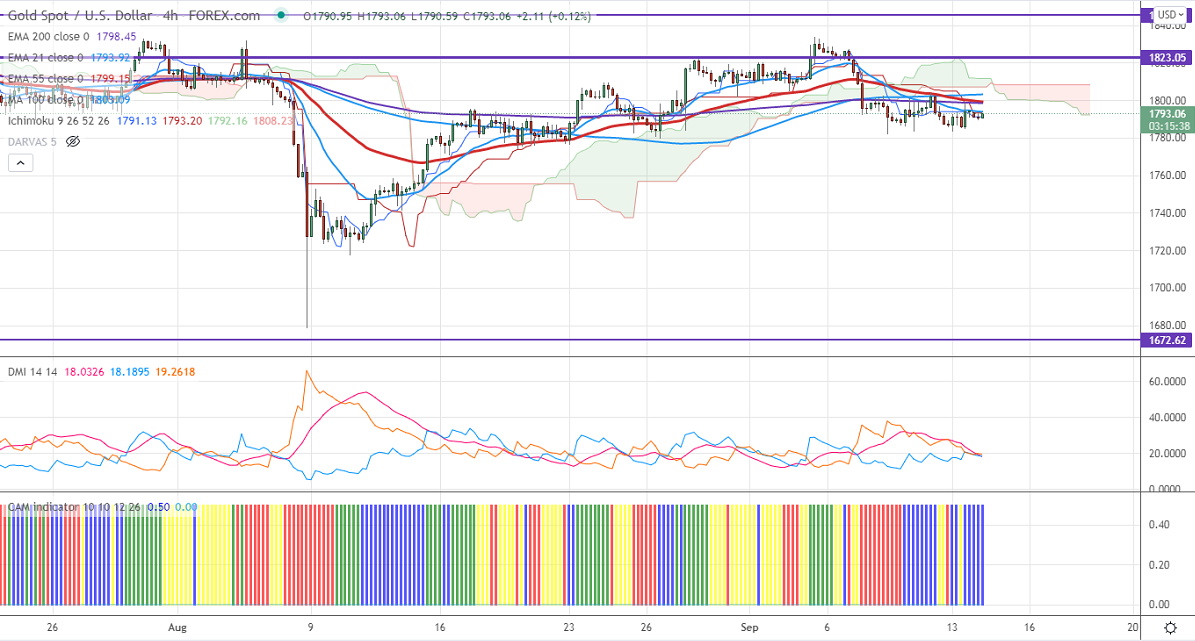1195x641 pixels.
Task: Click the 60.0000 DMI axis label
Action: click(1168, 381)
